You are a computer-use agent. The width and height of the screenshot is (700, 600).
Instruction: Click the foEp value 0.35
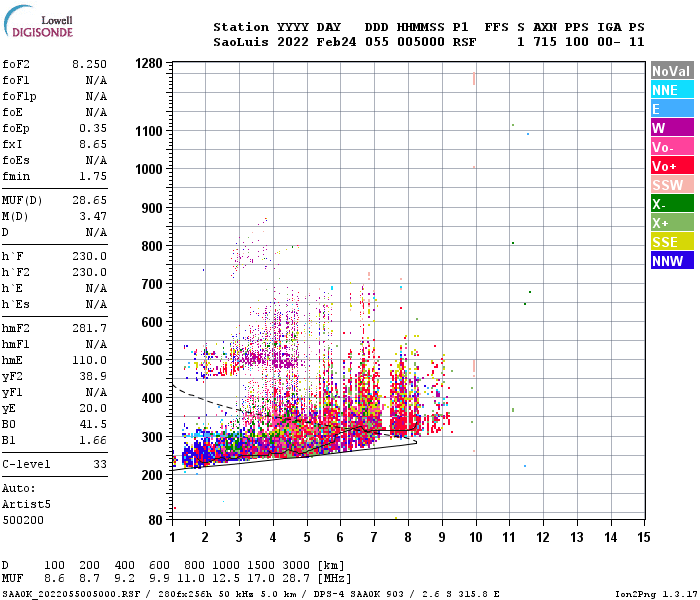93,128
